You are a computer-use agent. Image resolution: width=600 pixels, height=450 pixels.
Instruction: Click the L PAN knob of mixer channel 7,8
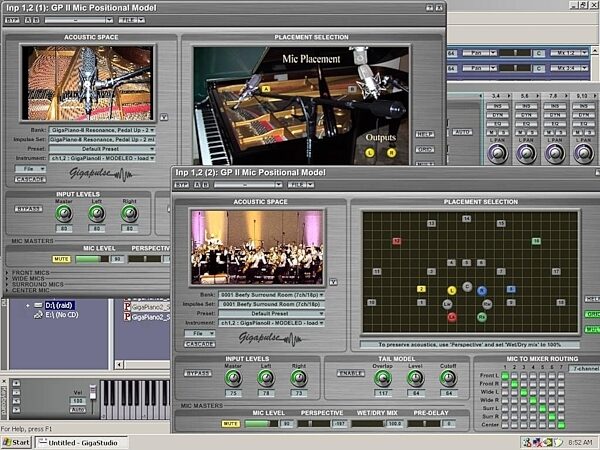pos(555,154)
